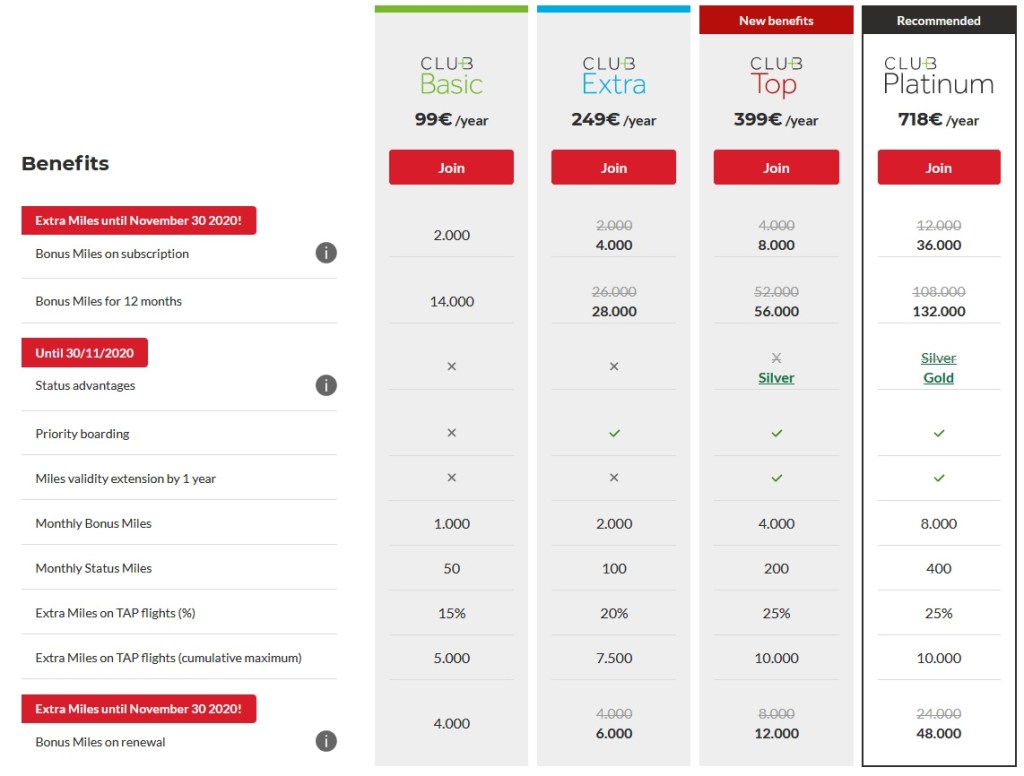Select the Recommended banner tab
The height and width of the screenshot is (776, 1024).
938,20
